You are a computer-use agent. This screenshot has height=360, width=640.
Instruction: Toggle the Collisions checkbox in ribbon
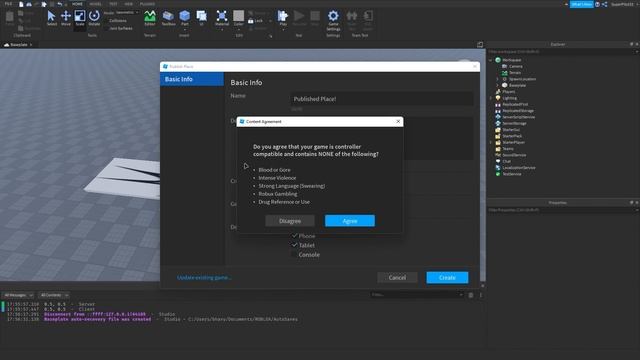coord(106,20)
